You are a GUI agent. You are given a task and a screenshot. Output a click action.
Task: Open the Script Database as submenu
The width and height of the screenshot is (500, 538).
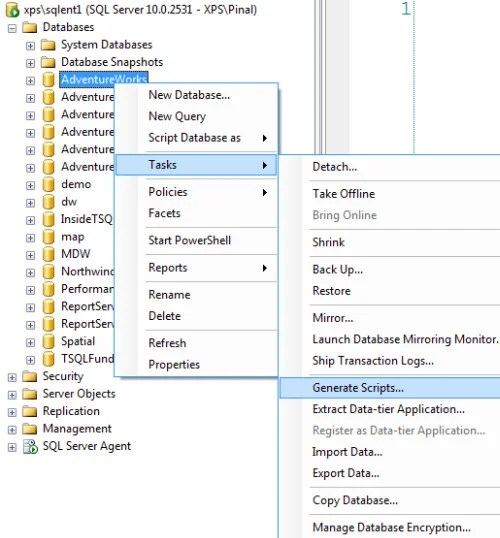(x=196, y=138)
